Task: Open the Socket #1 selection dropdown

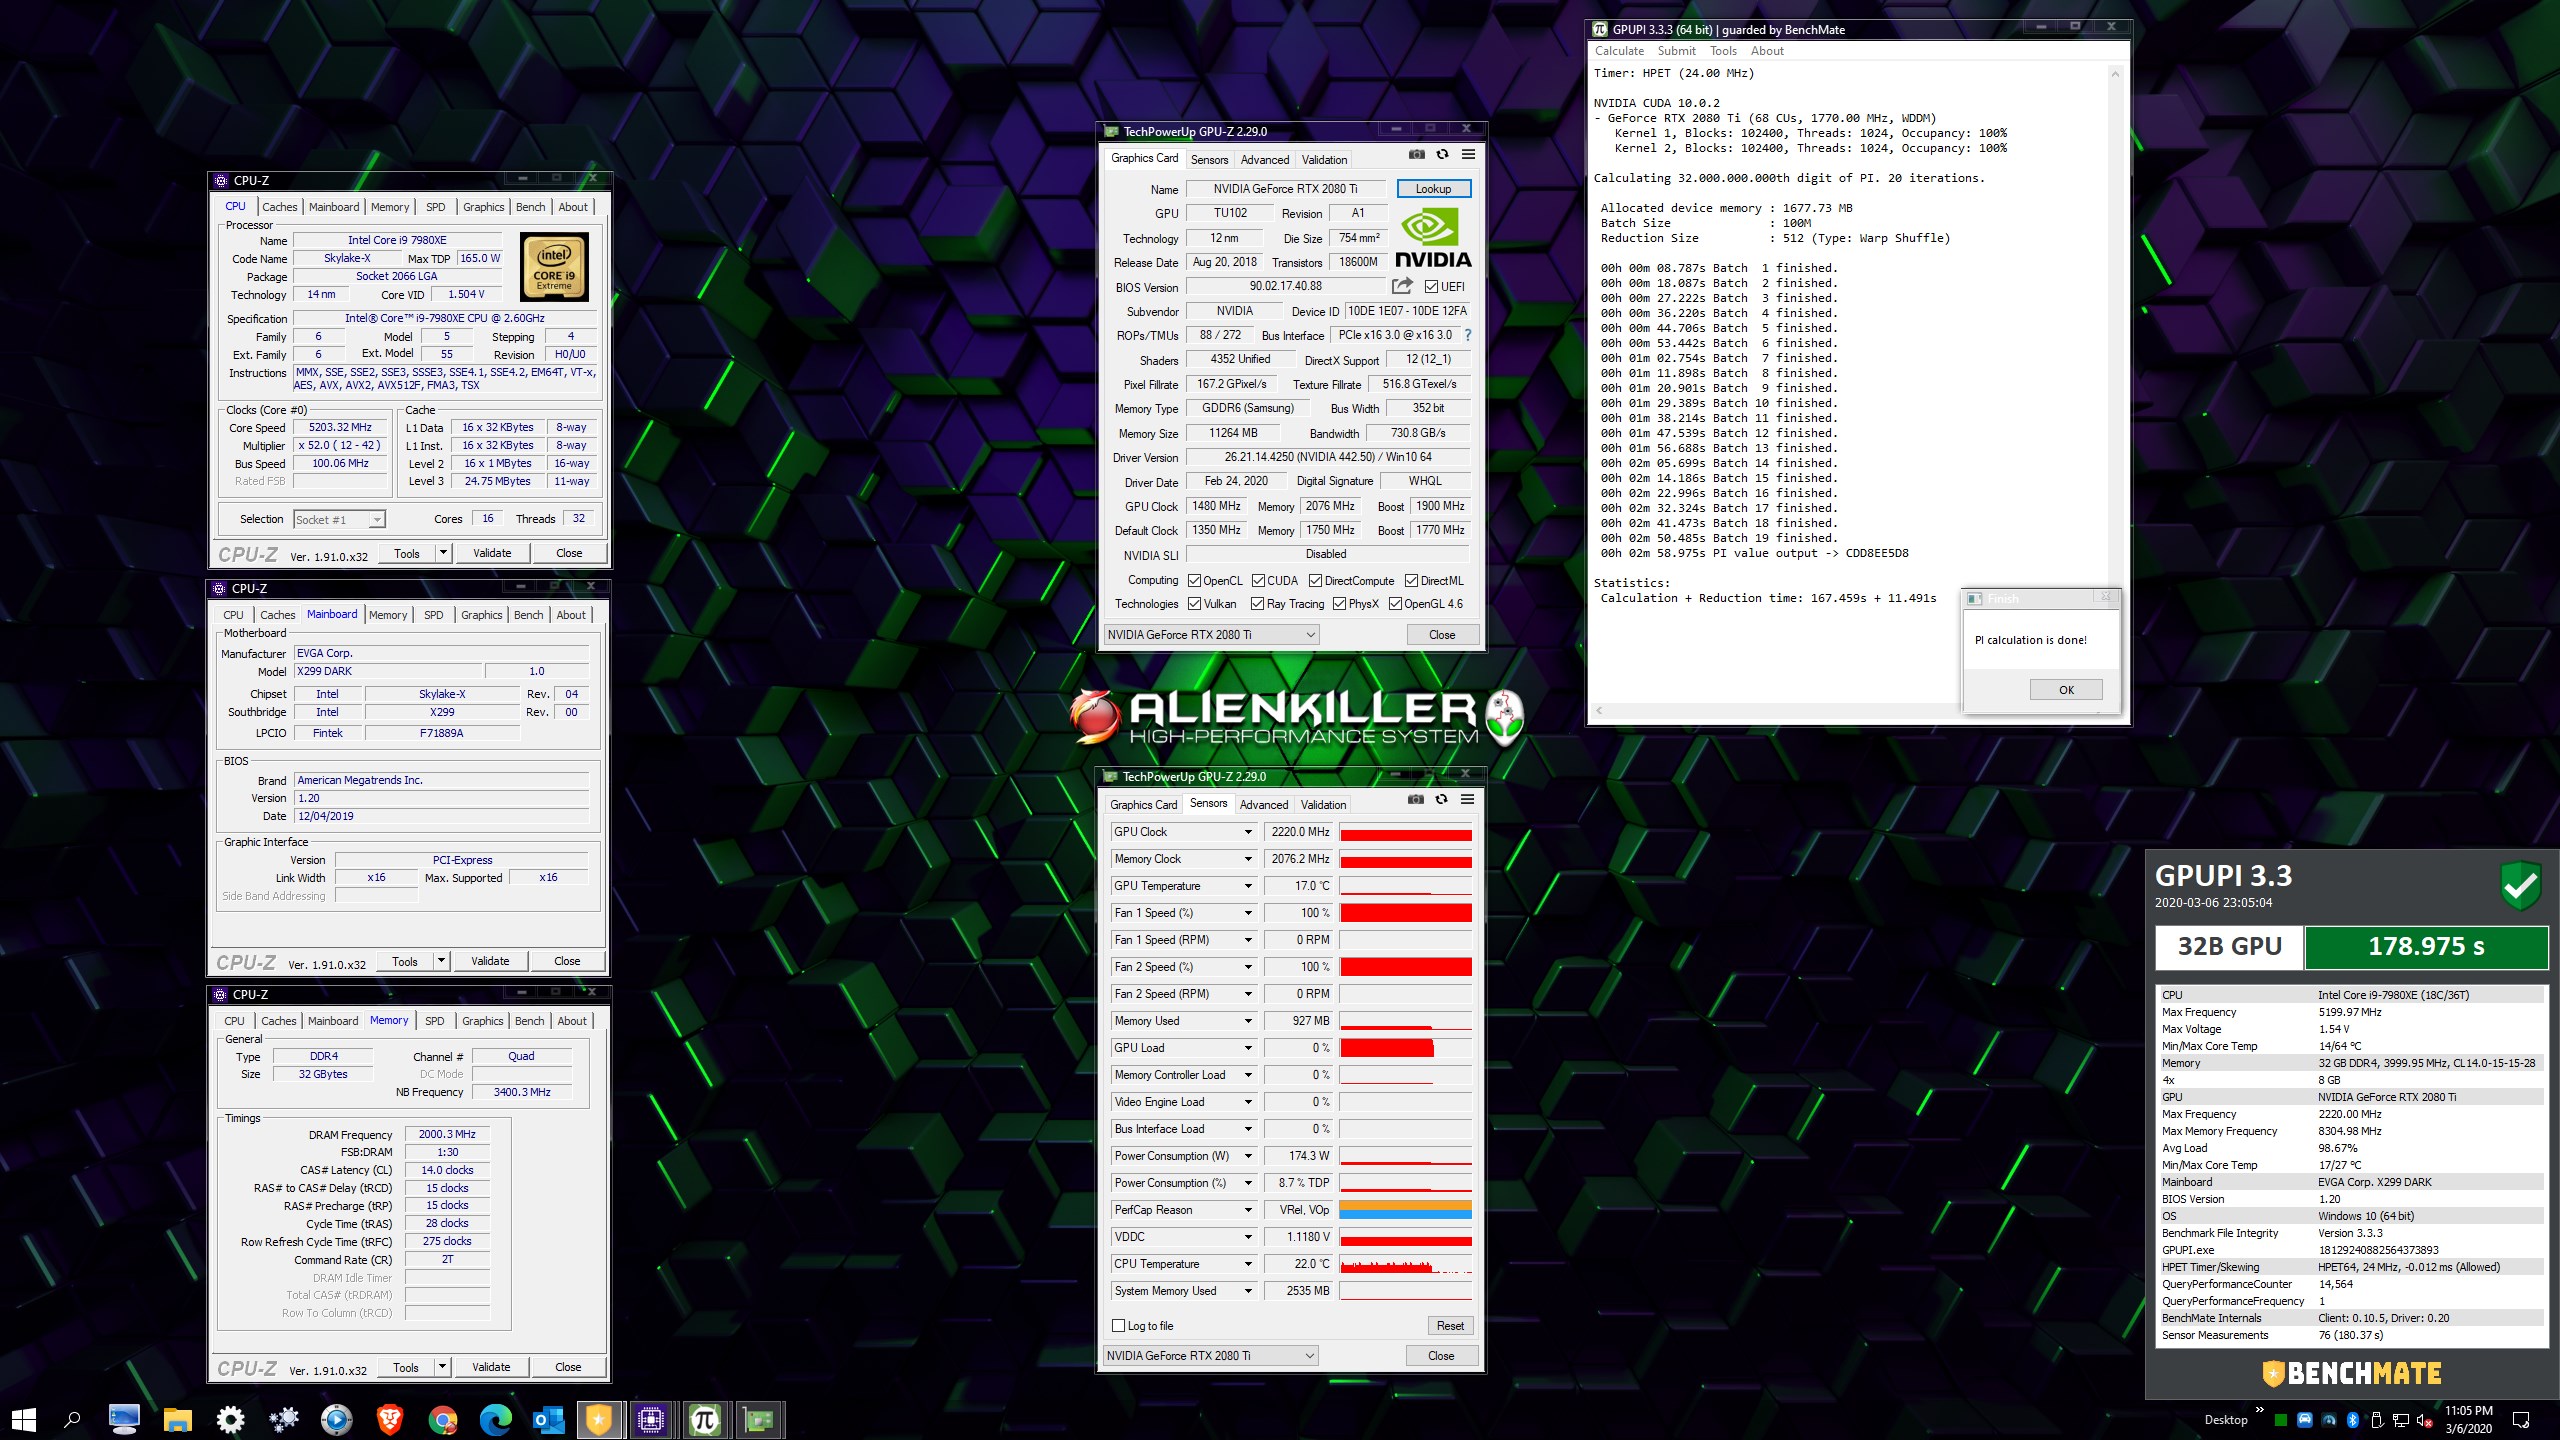Action: click(x=376, y=520)
